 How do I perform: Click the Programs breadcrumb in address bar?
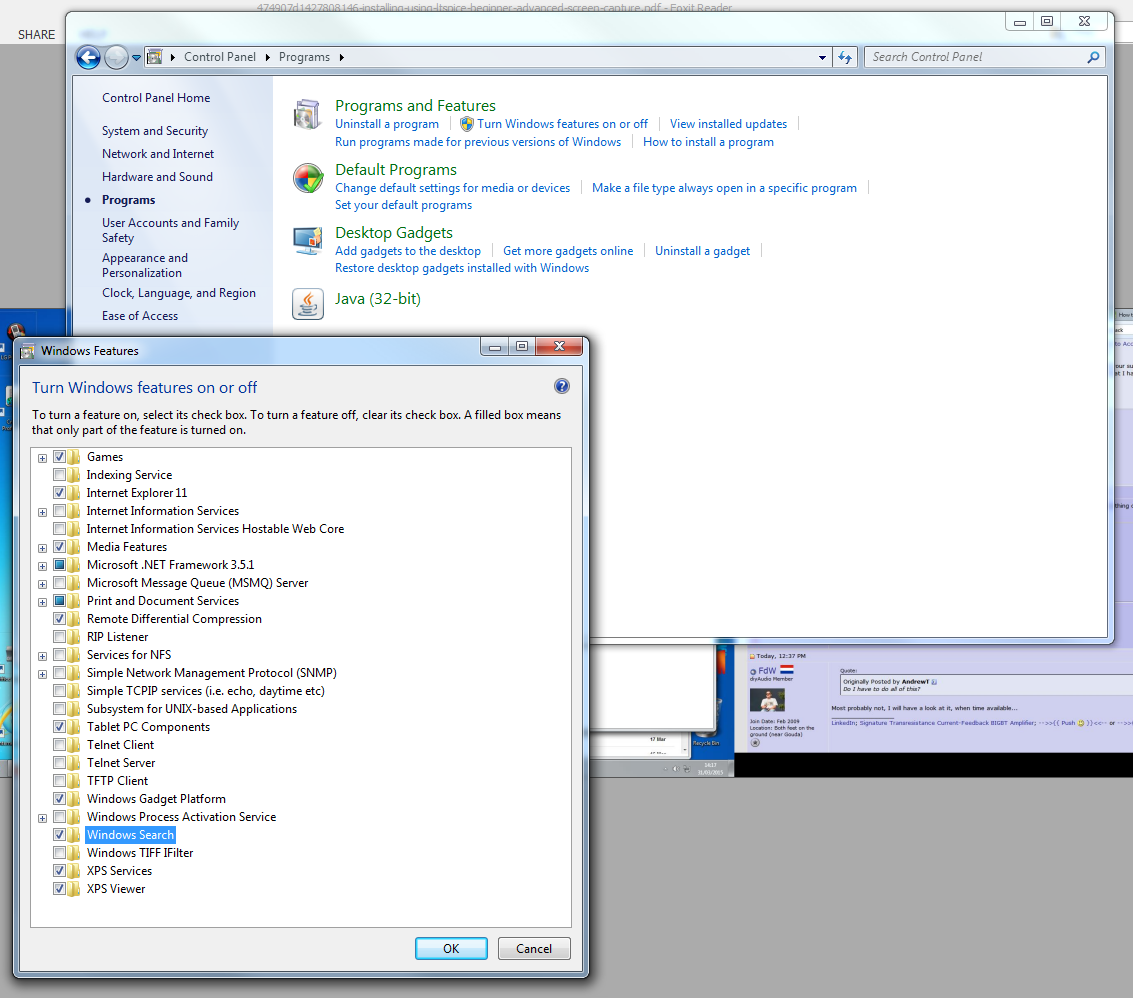click(304, 57)
